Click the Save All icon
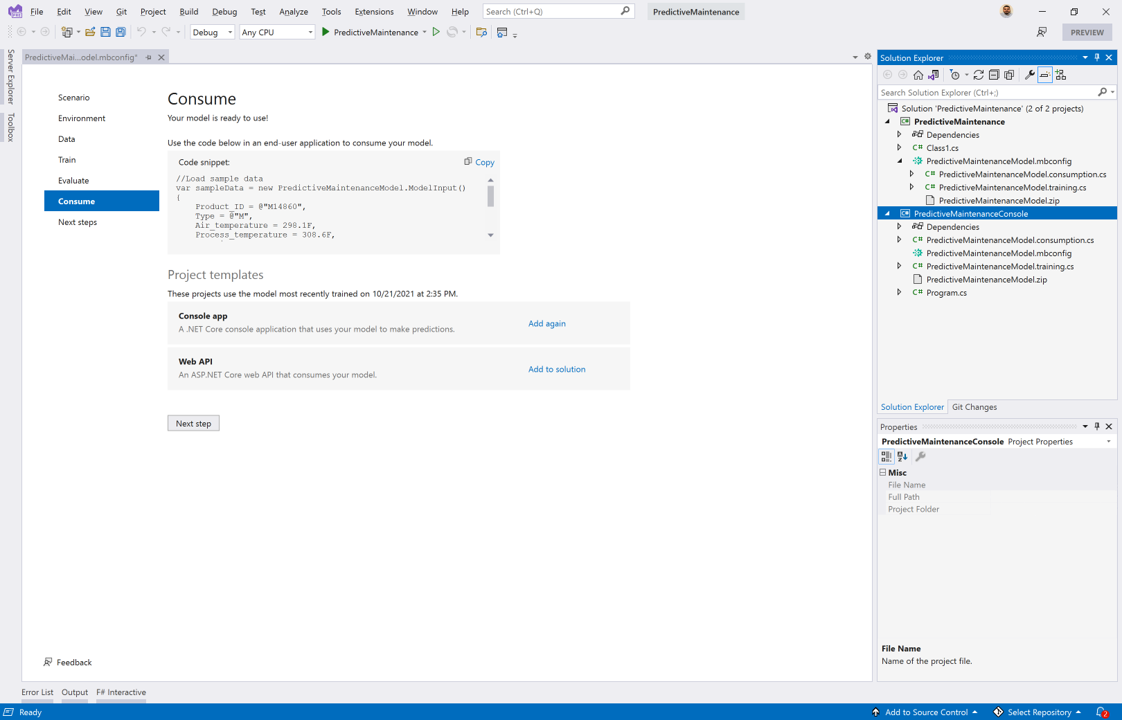Image resolution: width=1122 pixels, height=720 pixels. click(x=121, y=32)
